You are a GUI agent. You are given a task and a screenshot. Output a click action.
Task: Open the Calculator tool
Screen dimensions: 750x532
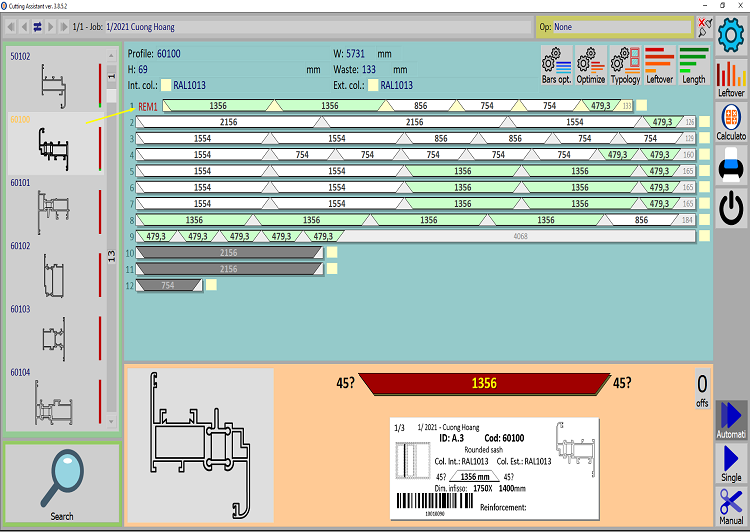tap(731, 122)
